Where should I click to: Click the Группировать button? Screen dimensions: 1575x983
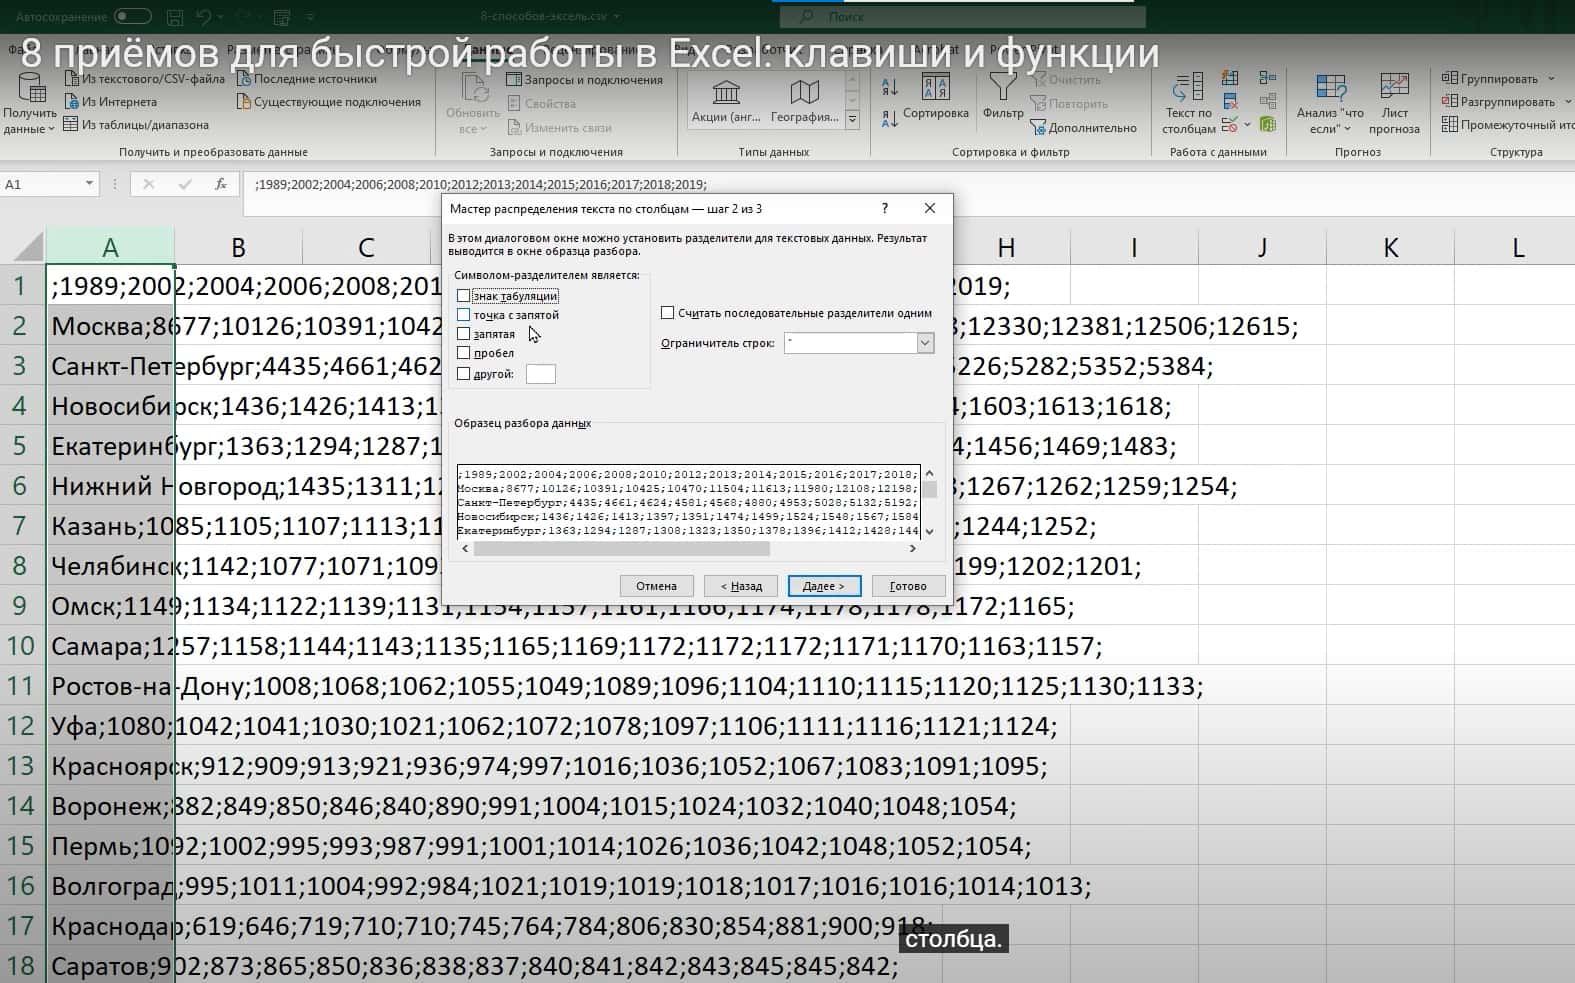point(1490,79)
